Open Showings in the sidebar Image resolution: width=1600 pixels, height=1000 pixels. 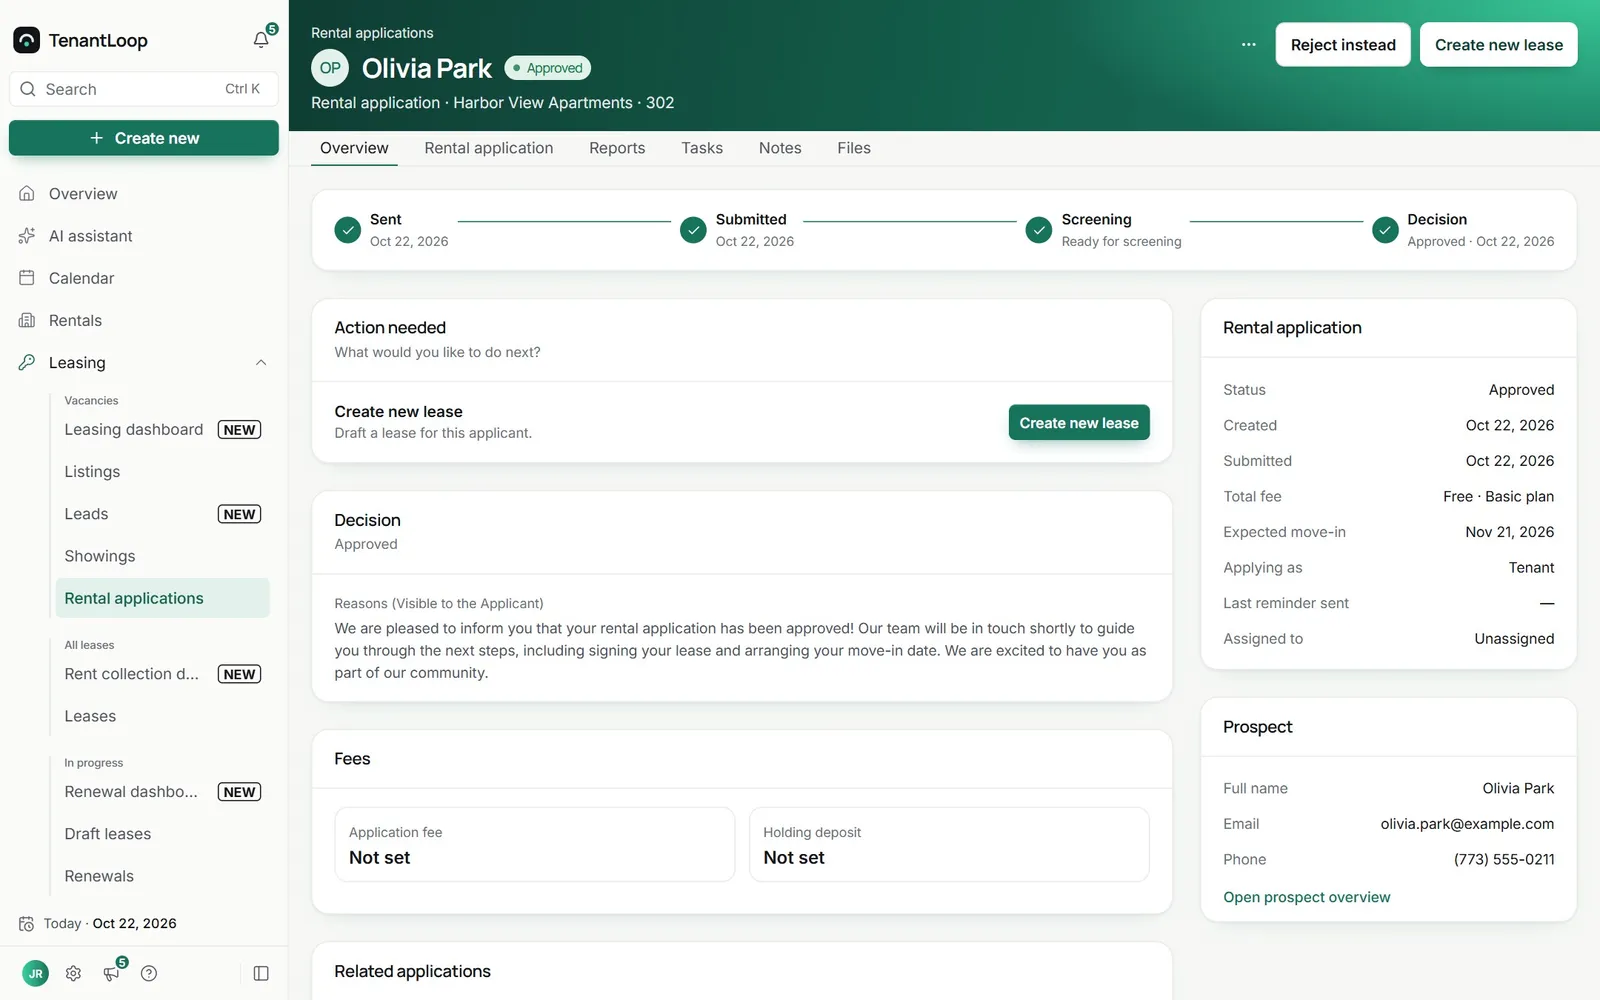(163, 556)
